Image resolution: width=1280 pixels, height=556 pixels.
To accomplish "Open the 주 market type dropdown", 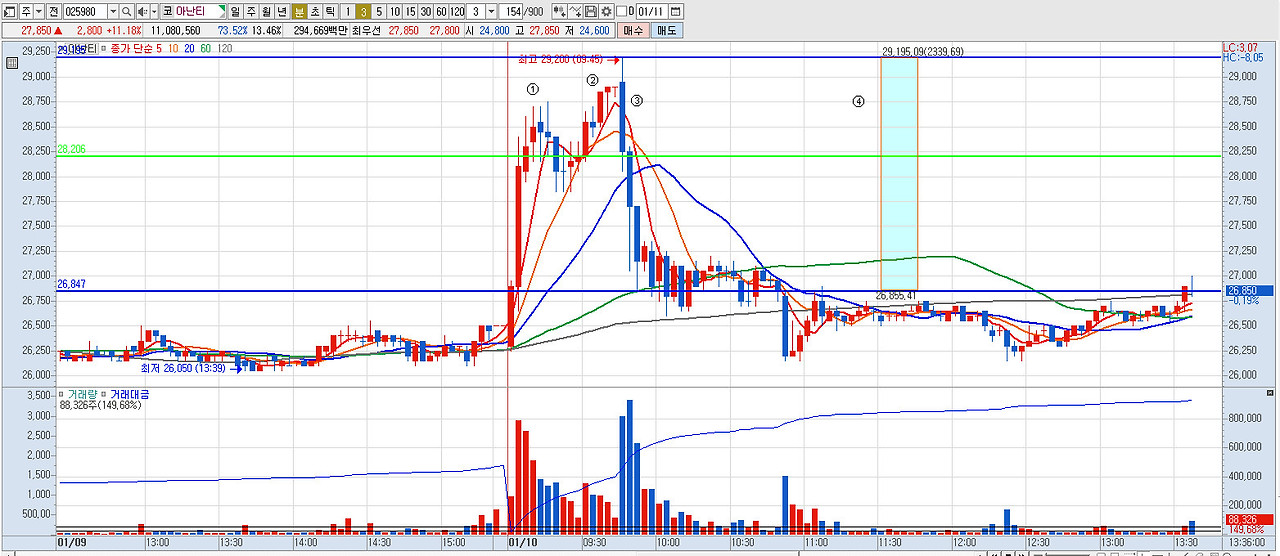I will [x=32, y=12].
